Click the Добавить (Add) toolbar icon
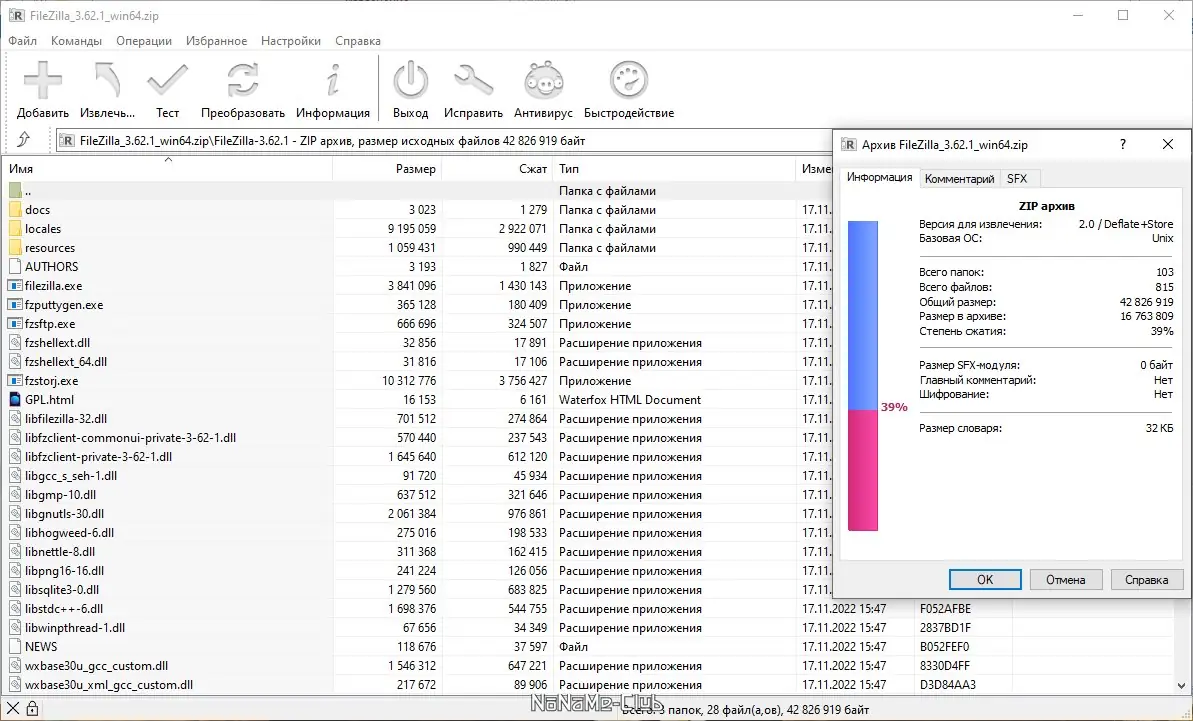Screen dimensions: 1193x721 (43, 81)
